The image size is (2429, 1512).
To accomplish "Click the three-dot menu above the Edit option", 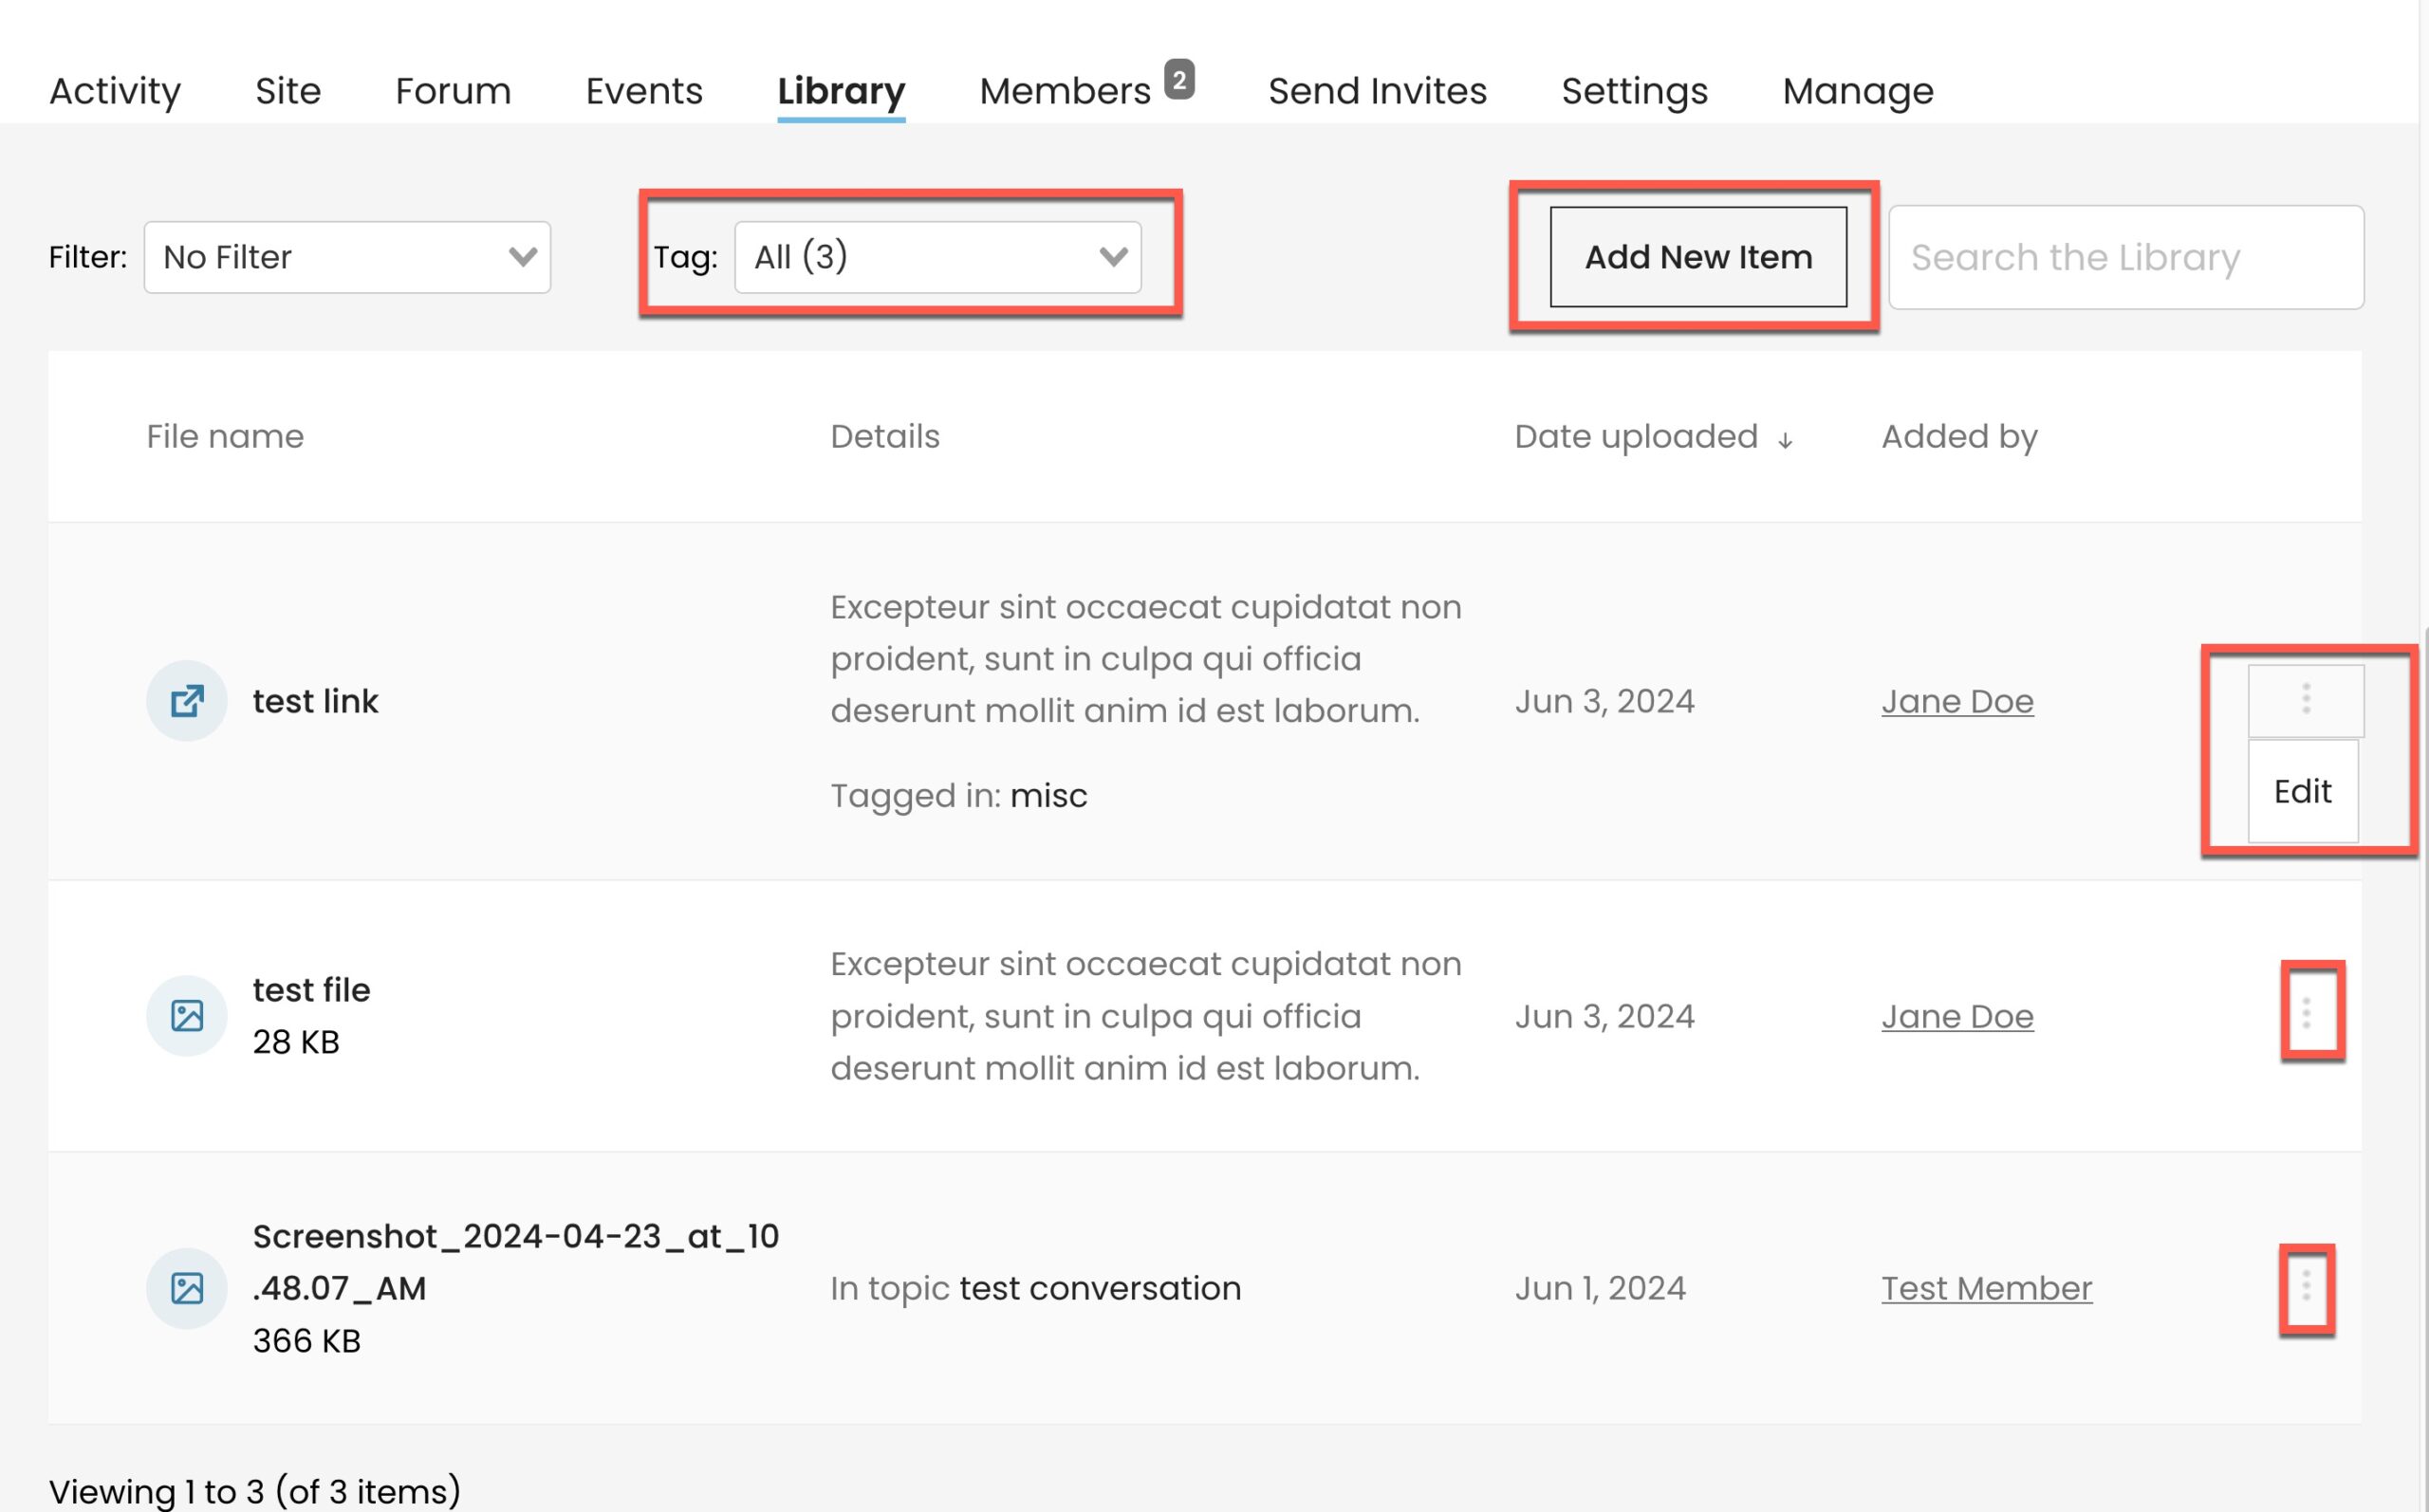I will click(x=2307, y=700).
